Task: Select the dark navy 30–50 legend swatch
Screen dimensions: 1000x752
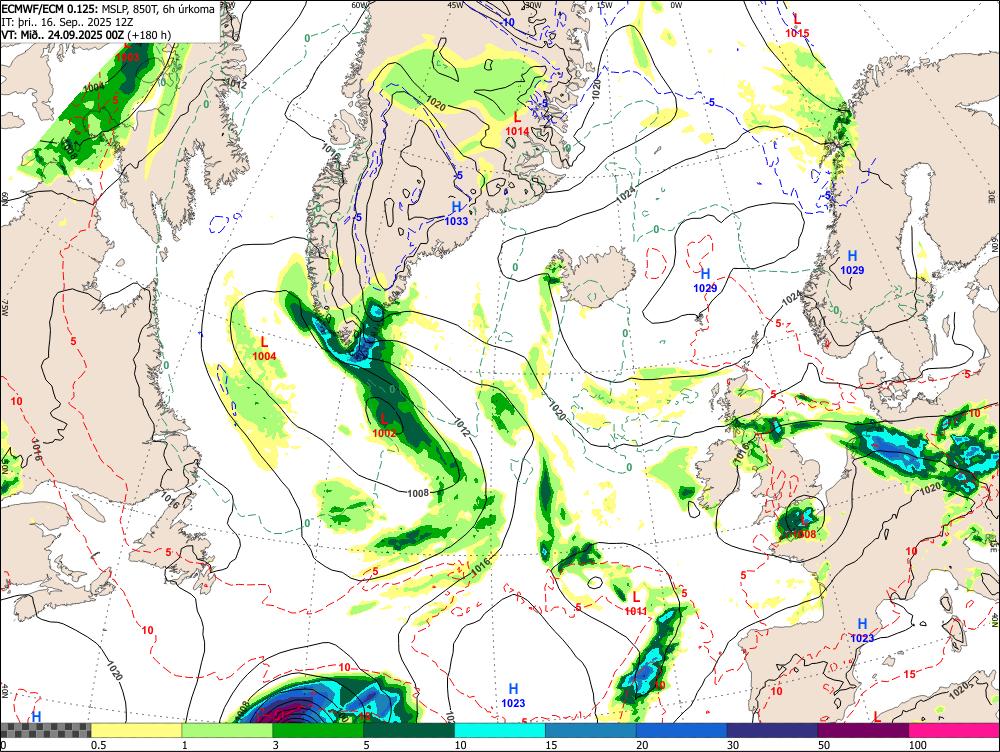Action: [772, 730]
